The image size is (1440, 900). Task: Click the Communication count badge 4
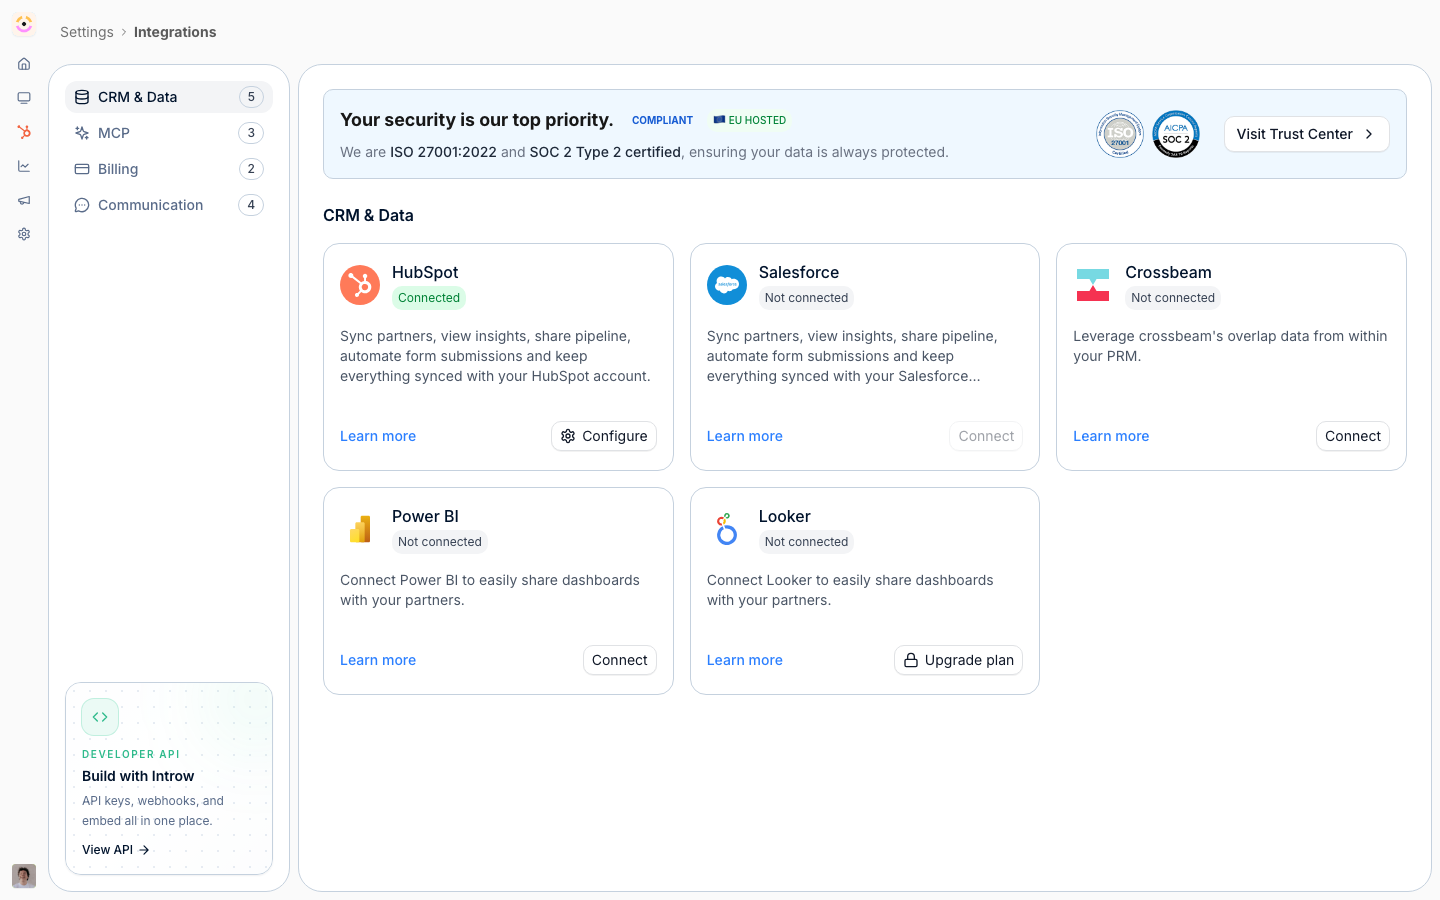click(251, 205)
